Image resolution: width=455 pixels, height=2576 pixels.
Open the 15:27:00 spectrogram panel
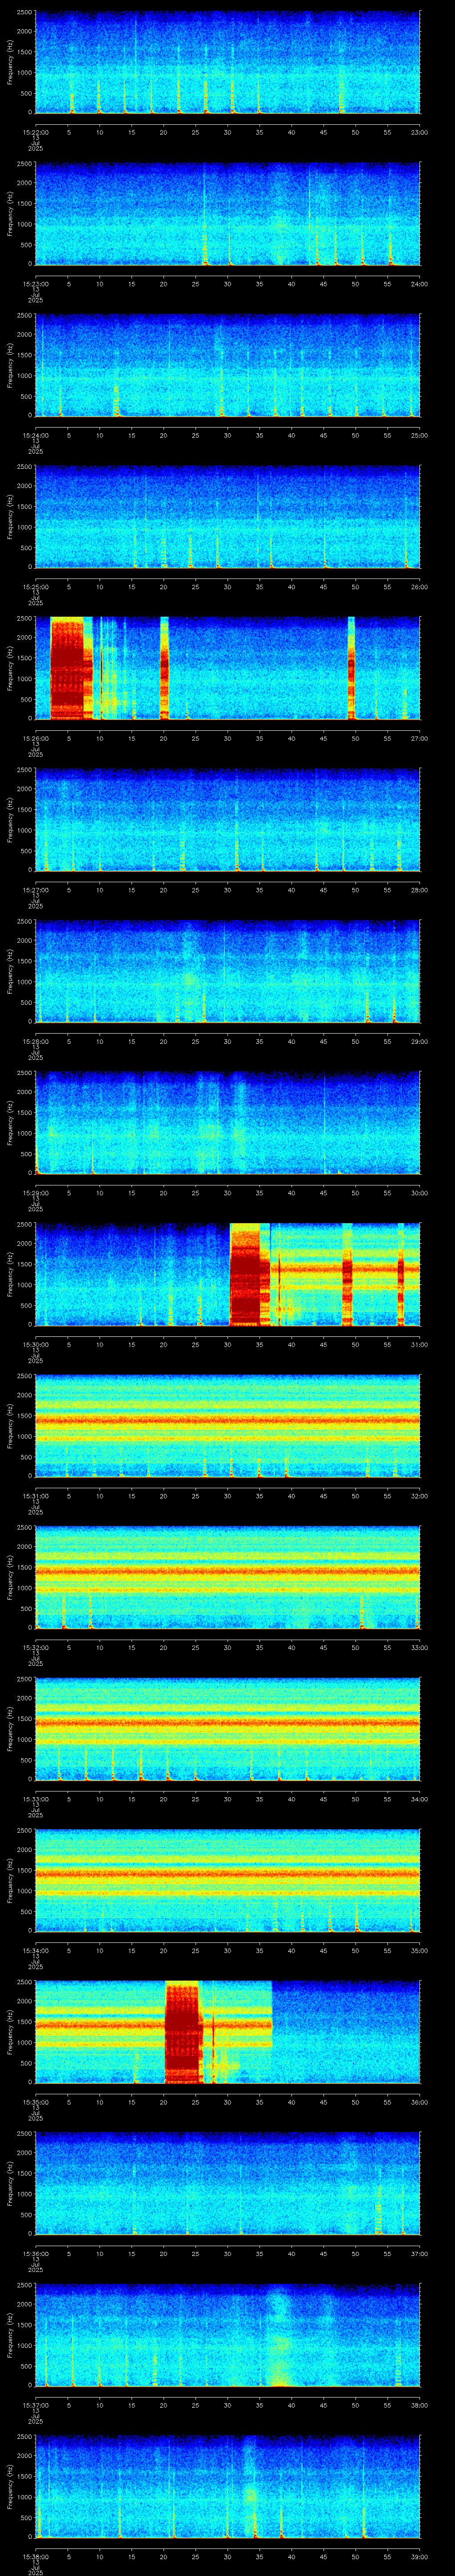tap(227, 820)
